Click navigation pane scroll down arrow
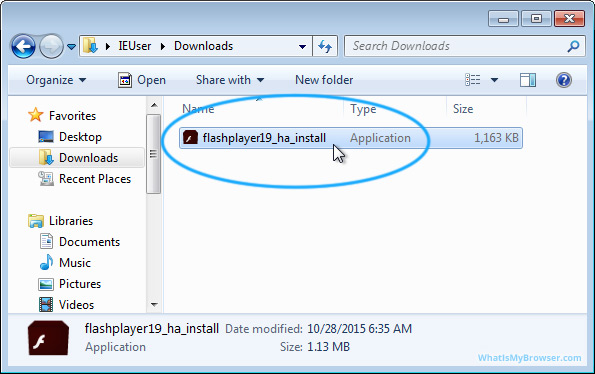 tap(154, 305)
